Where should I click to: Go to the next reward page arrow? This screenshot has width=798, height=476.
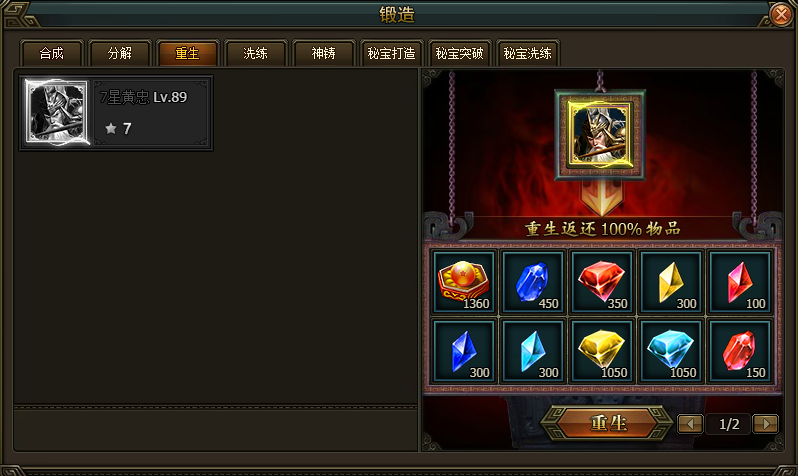765,424
